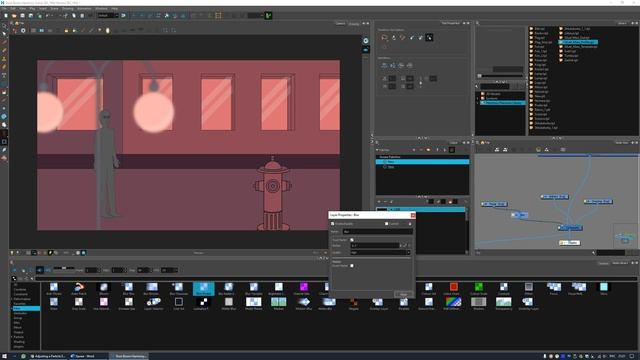Screen dimensions: 640x360
Task: Click the Save icon in the top toolbar
Action: 22,16
